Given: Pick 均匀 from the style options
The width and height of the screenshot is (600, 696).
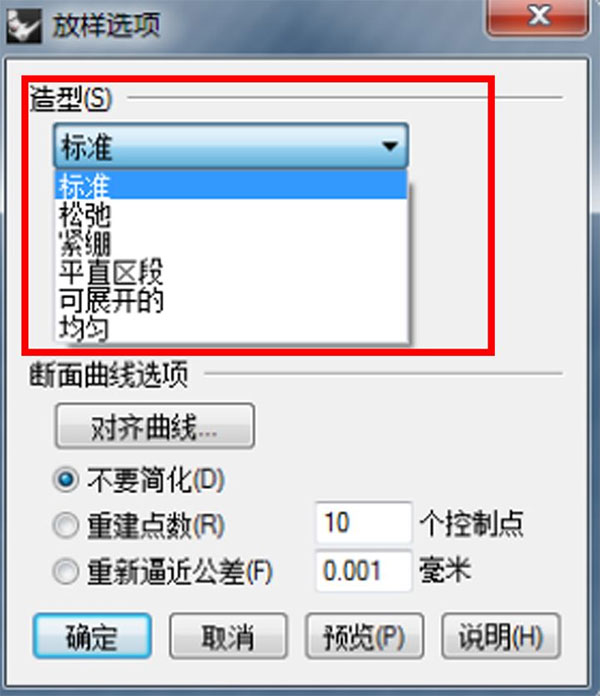Looking at the screenshot, I should [x=231, y=328].
